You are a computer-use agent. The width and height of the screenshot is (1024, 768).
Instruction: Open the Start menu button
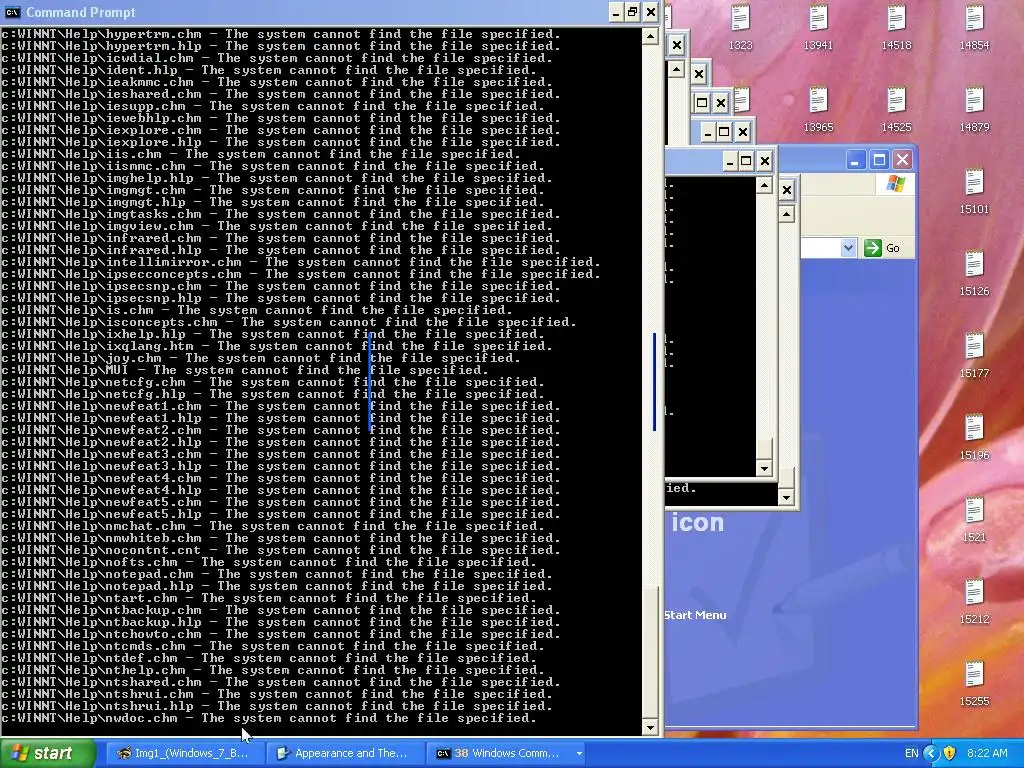48,753
